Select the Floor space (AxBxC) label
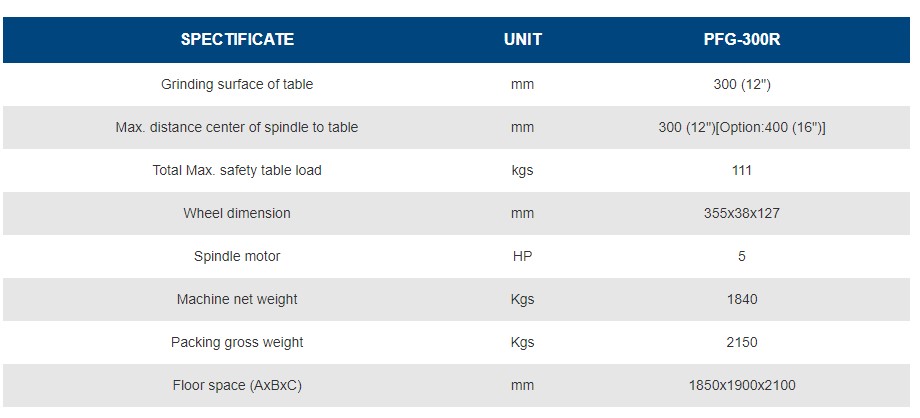Viewport: 920px width, 418px height. click(x=237, y=386)
